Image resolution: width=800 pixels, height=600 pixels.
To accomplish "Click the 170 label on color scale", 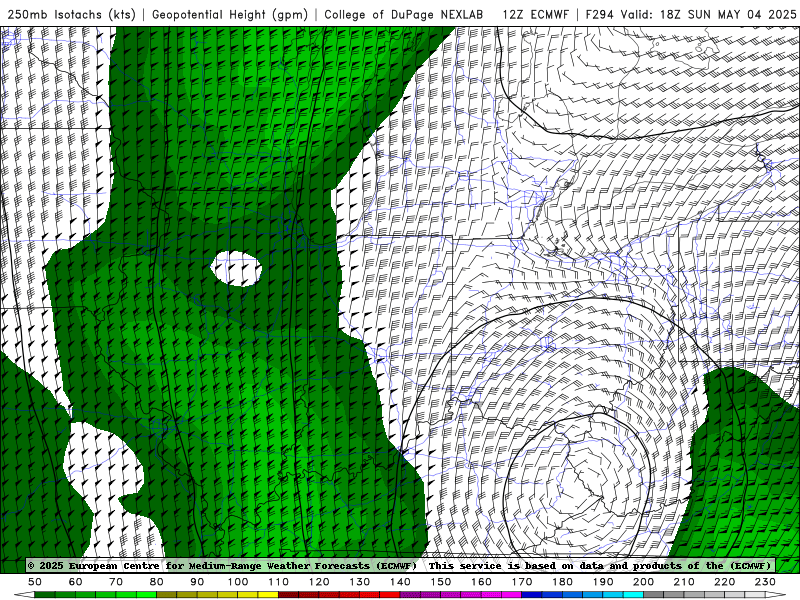I will [521, 582].
